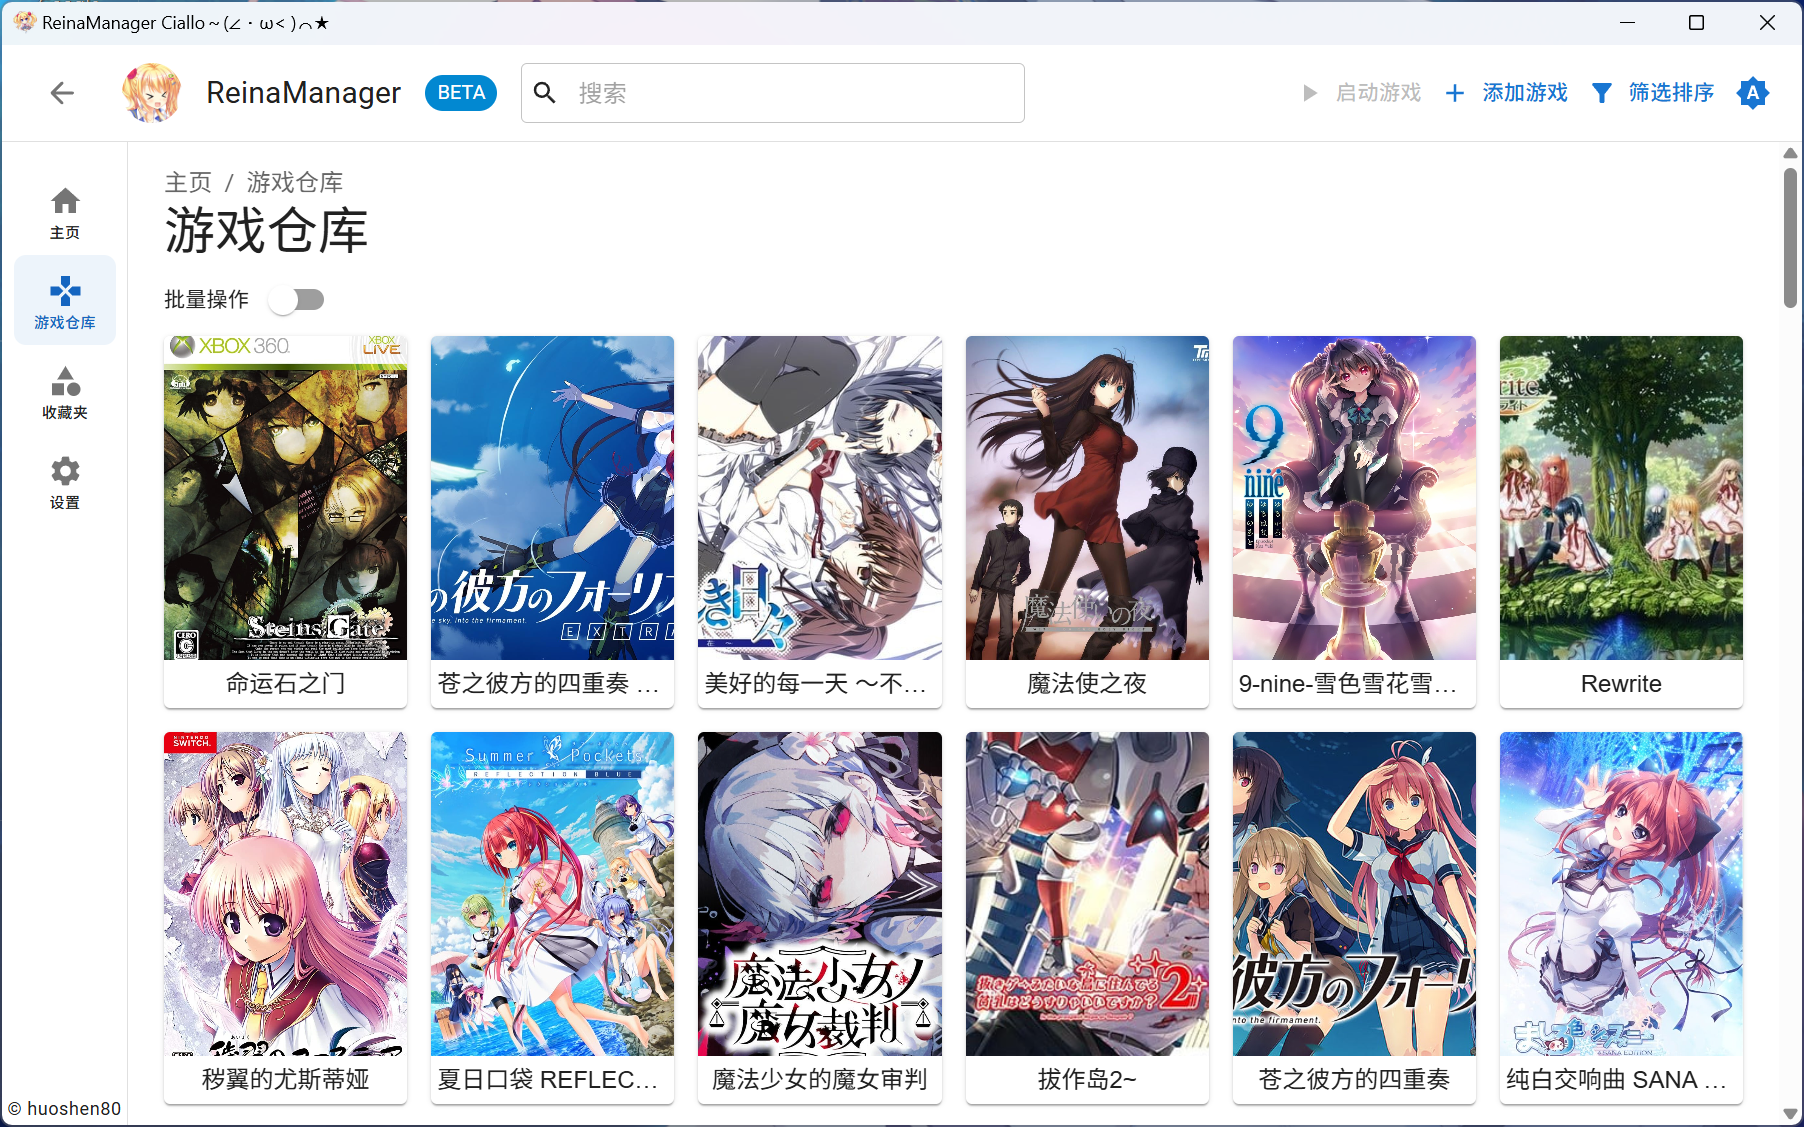Open 收藏夹 in the sidebar
Image resolution: width=1804 pixels, height=1127 pixels.
(x=65, y=391)
